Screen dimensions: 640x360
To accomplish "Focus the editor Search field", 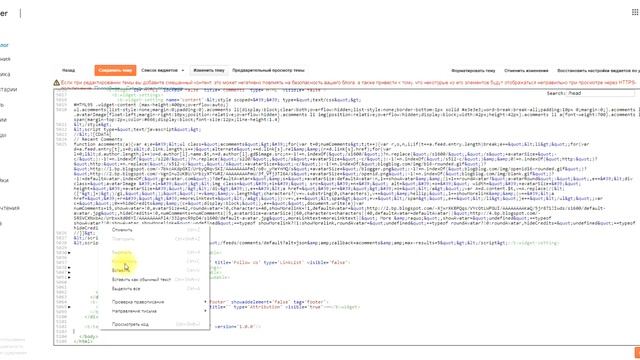I will [601, 93].
